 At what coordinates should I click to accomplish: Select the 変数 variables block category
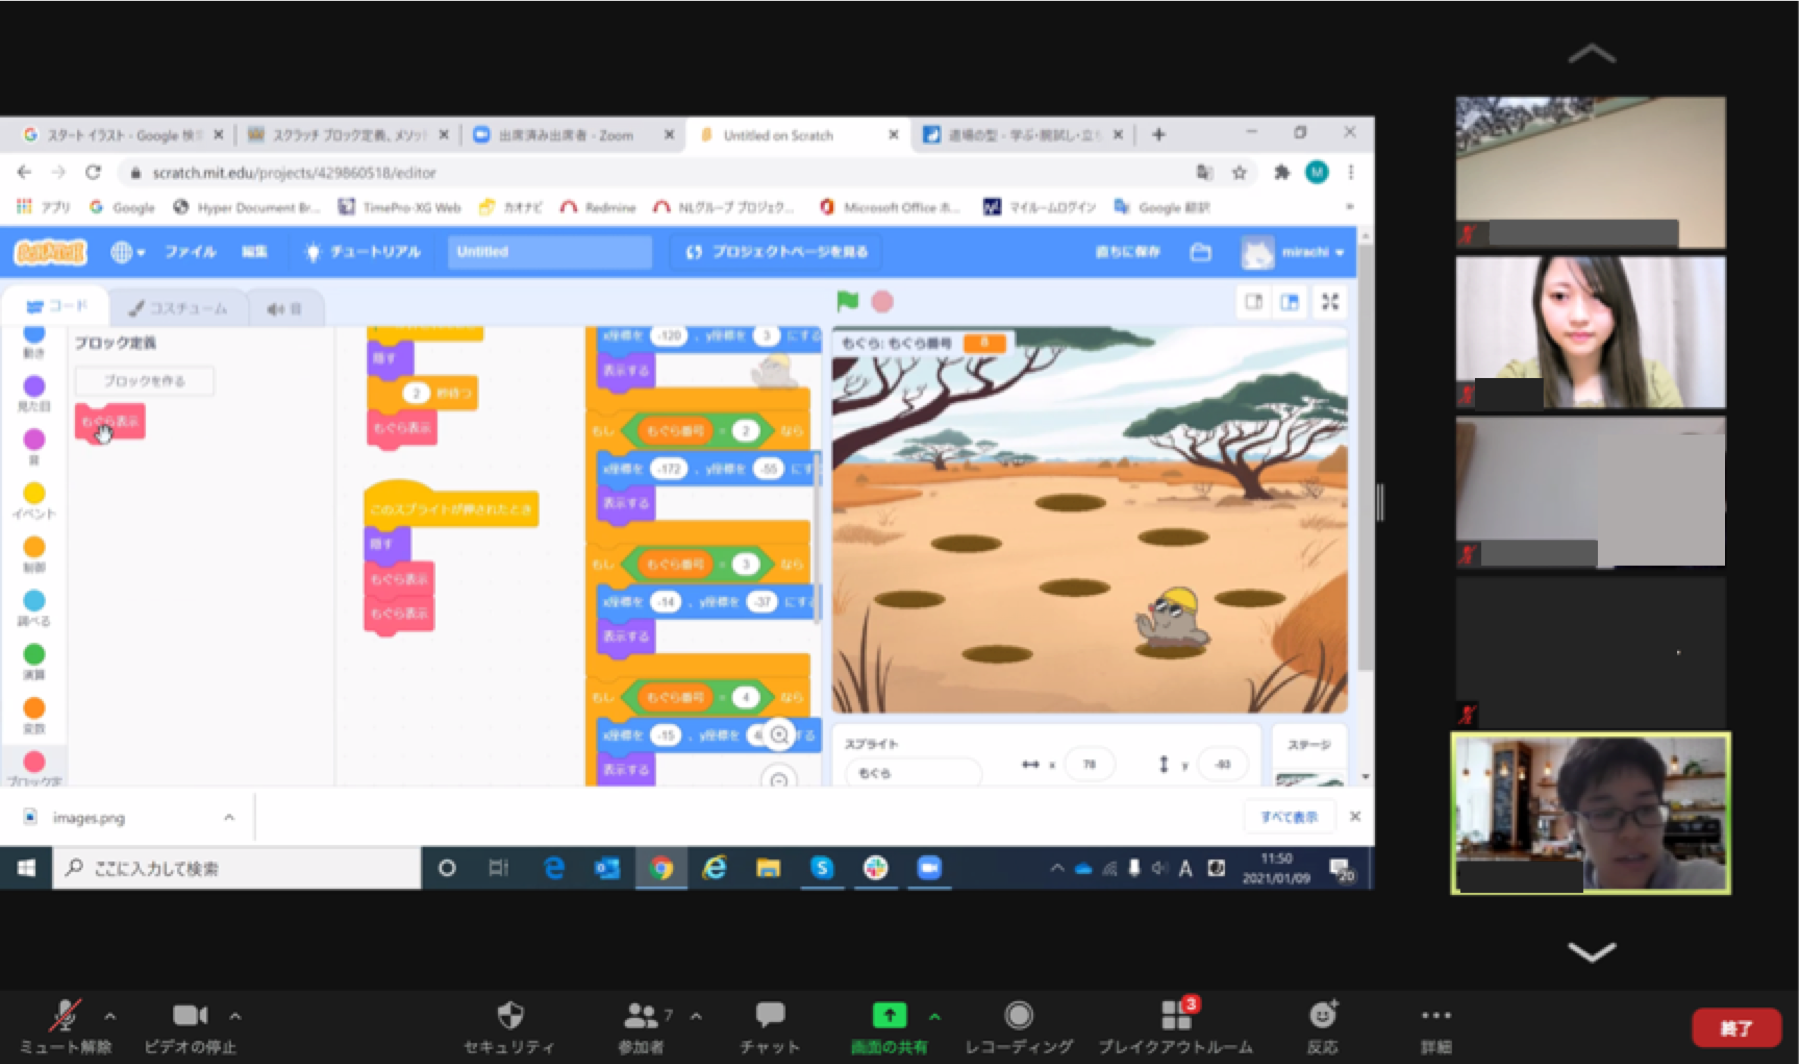tap(34, 715)
